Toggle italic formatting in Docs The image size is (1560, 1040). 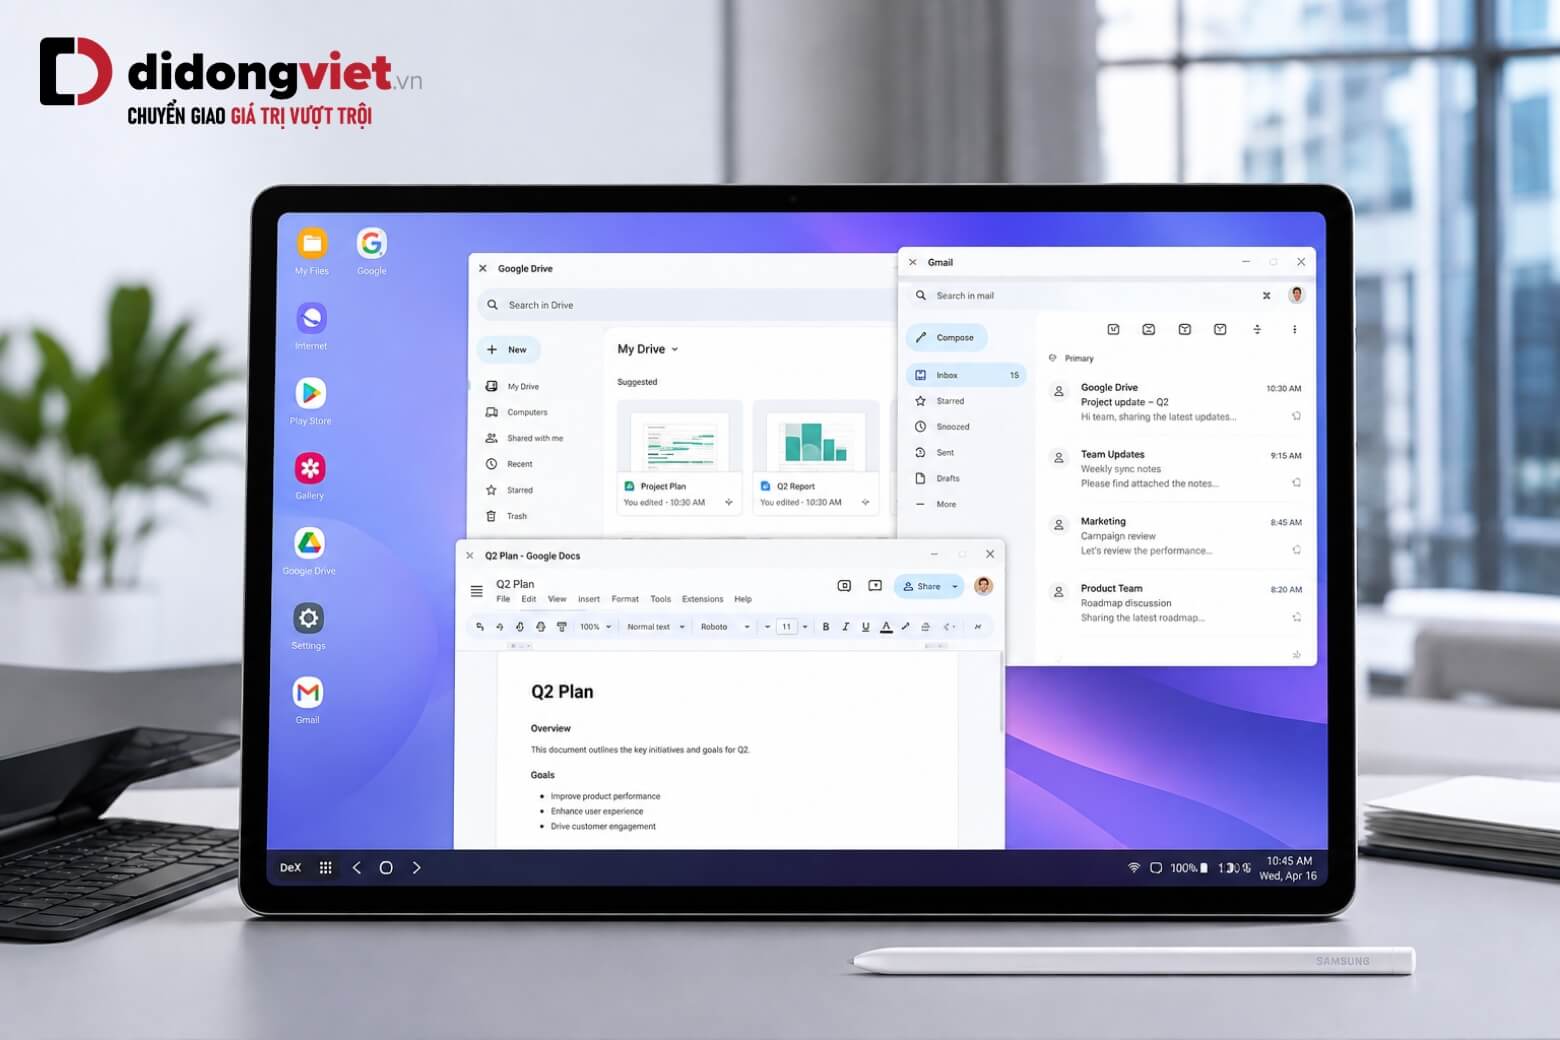[846, 627]
